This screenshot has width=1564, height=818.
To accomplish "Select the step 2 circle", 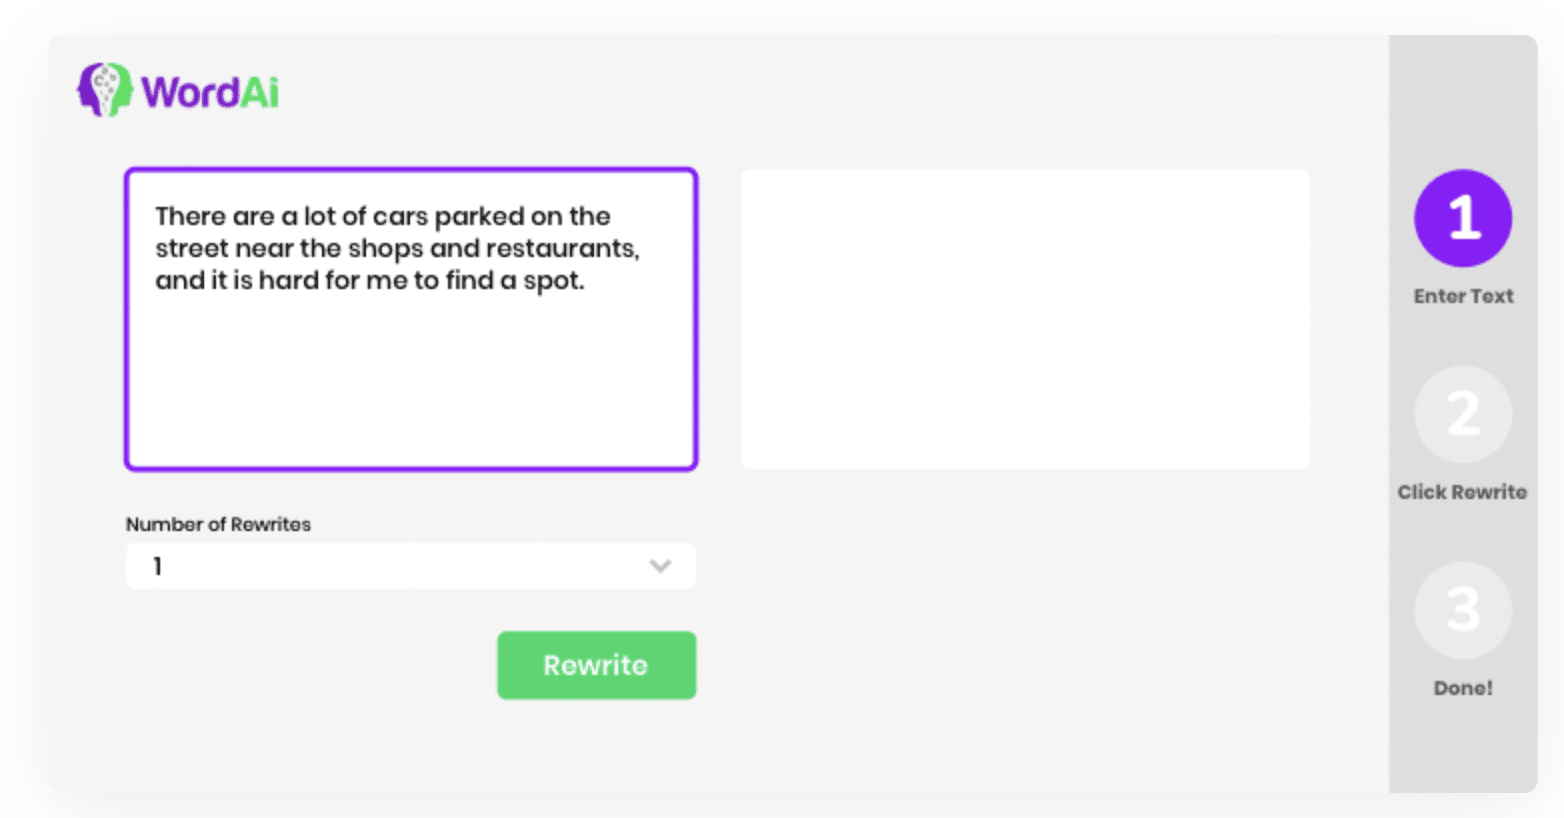I will point(1462,414).
